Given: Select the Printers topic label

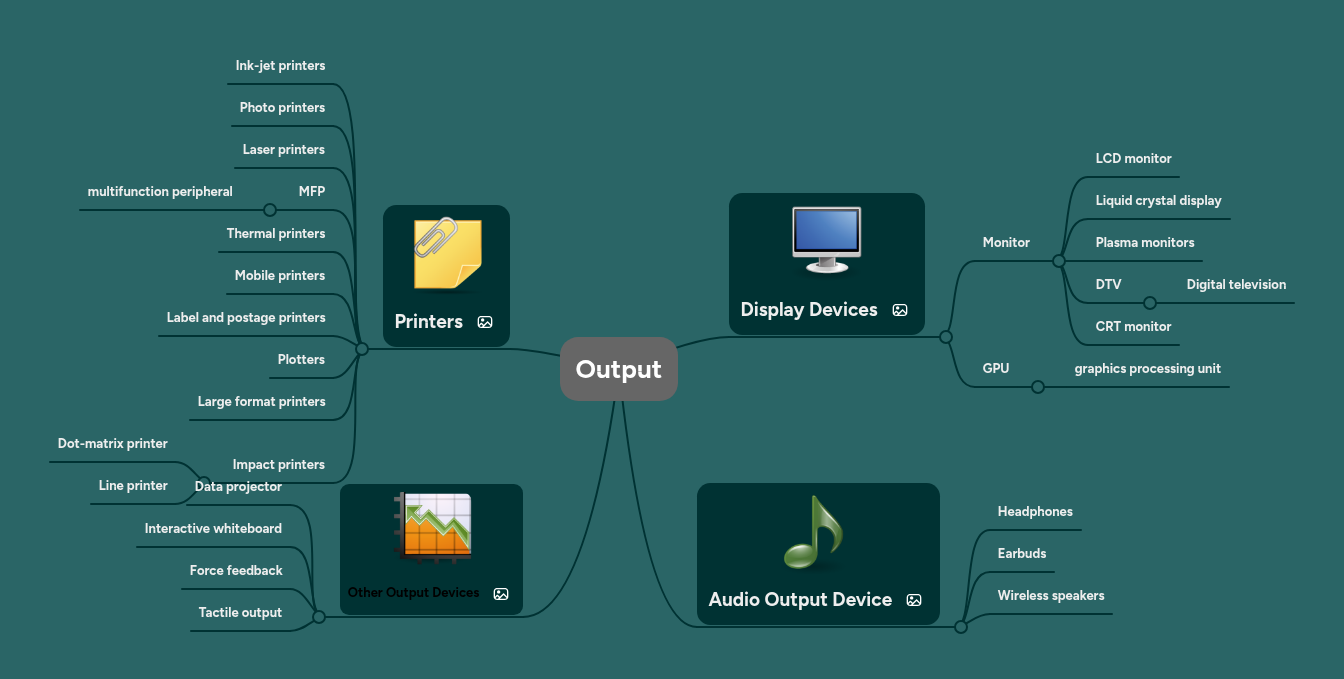Looking at the screenshot, I should point(429,322).
